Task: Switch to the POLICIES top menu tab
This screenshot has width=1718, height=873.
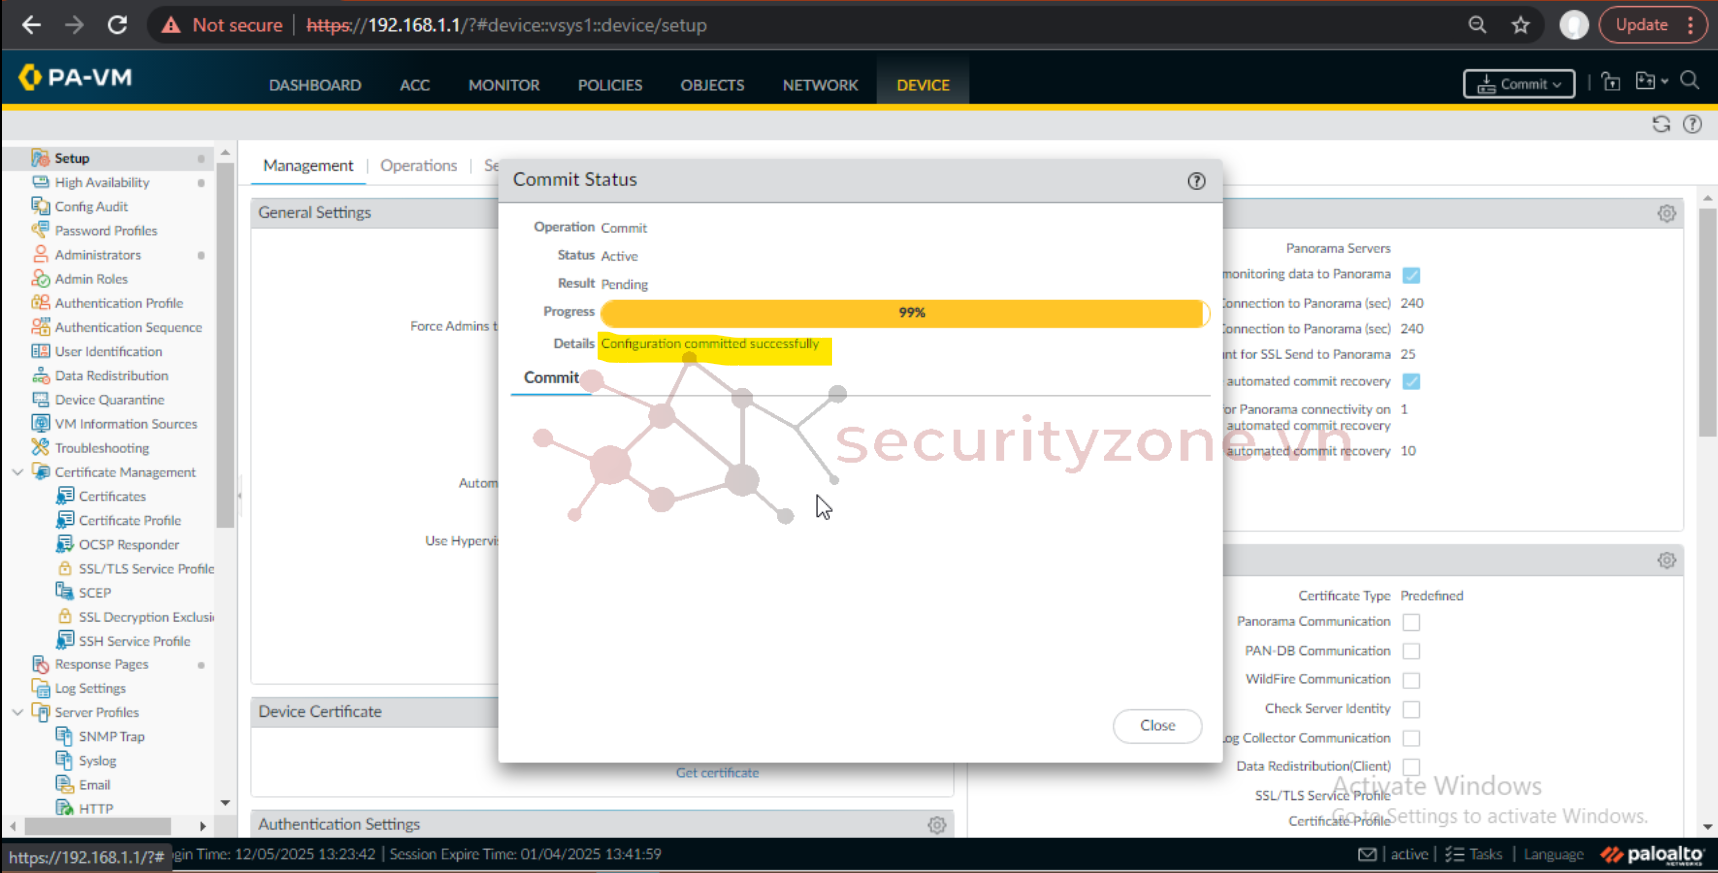Action: click(609, 85)
